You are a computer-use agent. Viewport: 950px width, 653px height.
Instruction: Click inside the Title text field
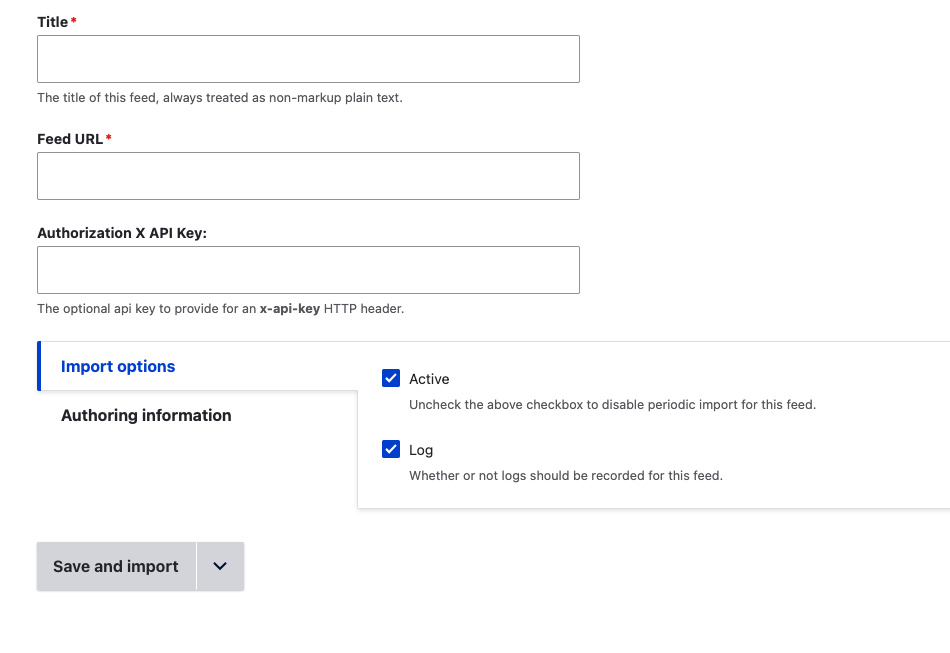click(x=308, y=59)
